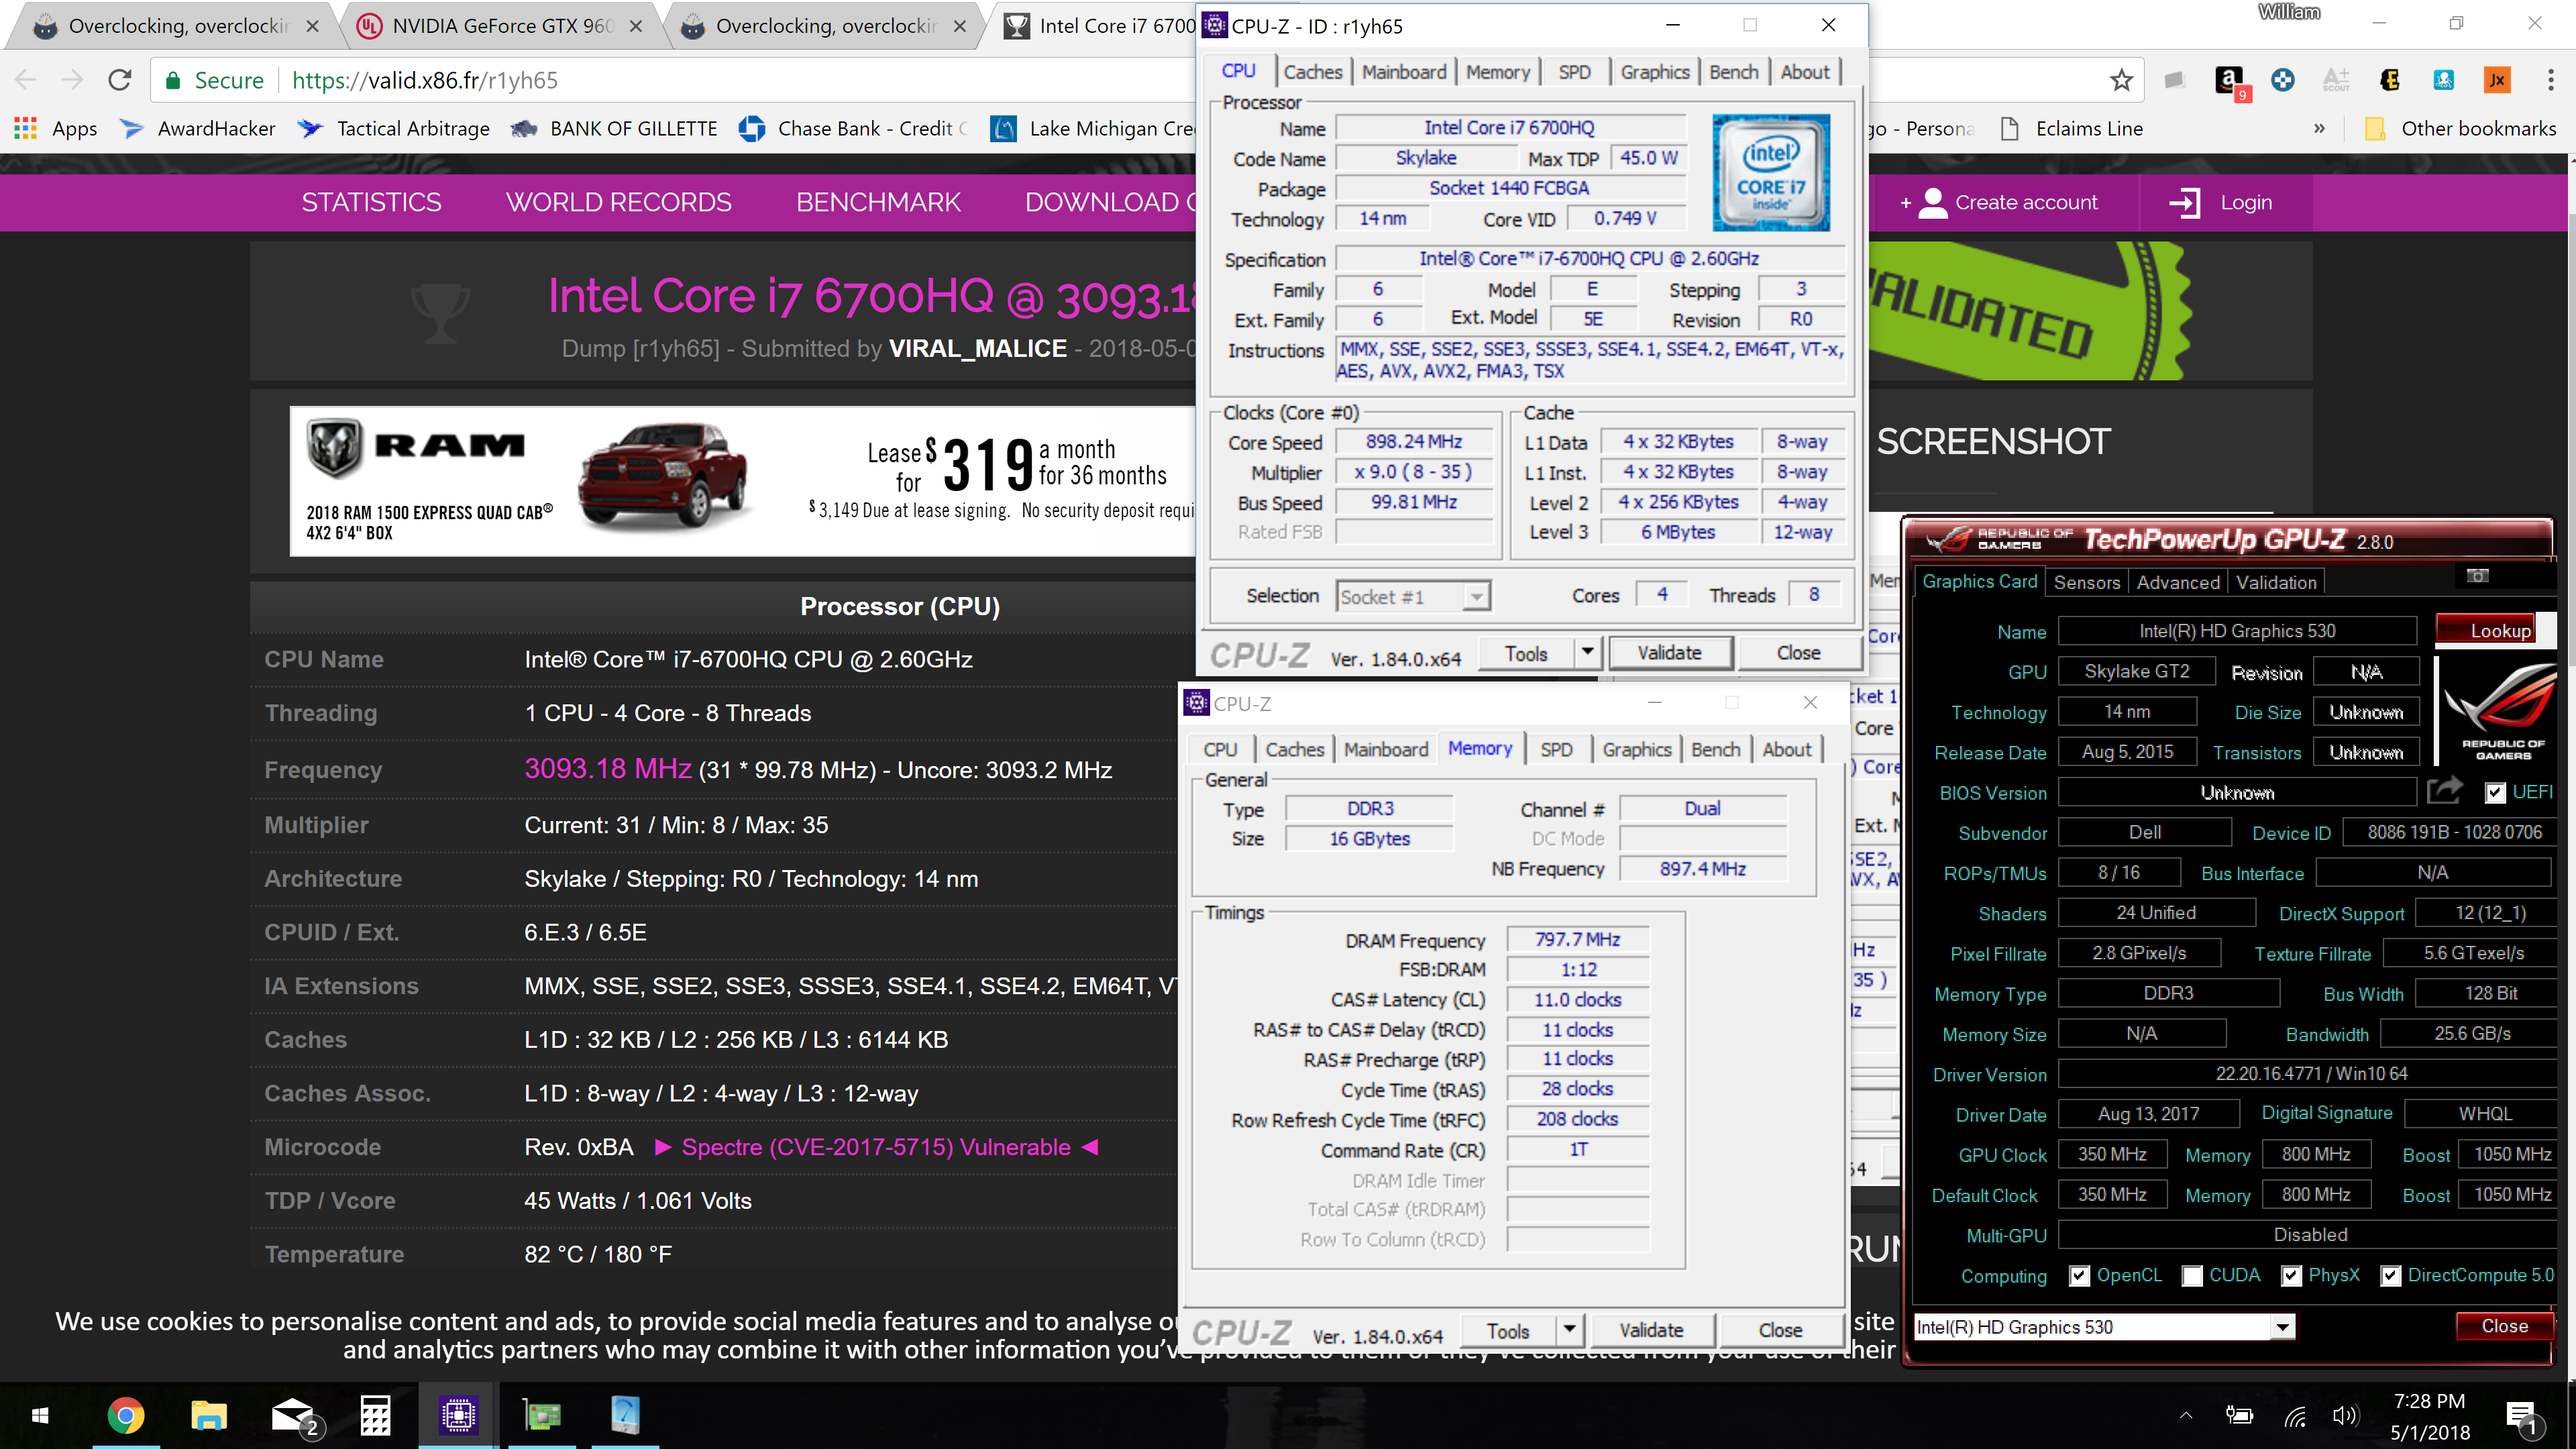Image resolution: width=2576 pixels, height=1449 pixels.
Task: Open the STATISTICS link on the website
Action: (371, 203)
